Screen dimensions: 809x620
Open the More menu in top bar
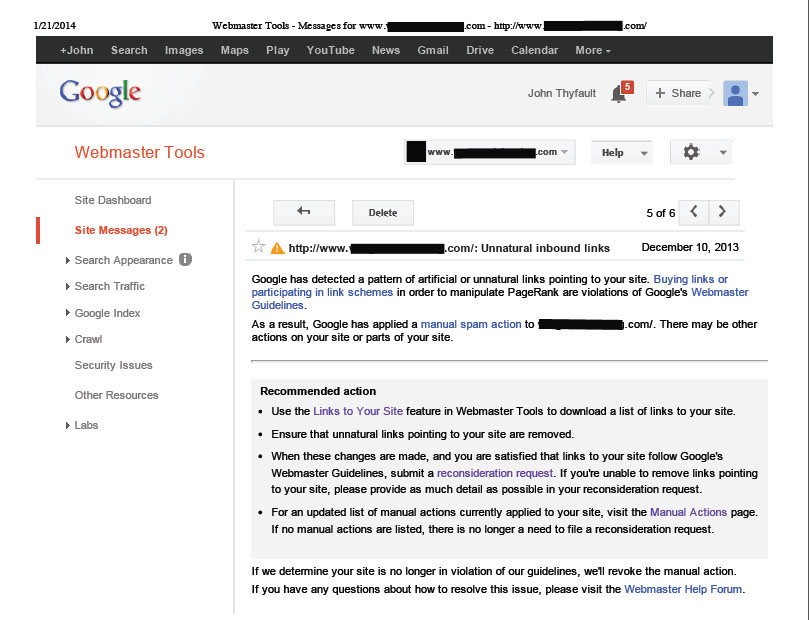click(593, 51)
